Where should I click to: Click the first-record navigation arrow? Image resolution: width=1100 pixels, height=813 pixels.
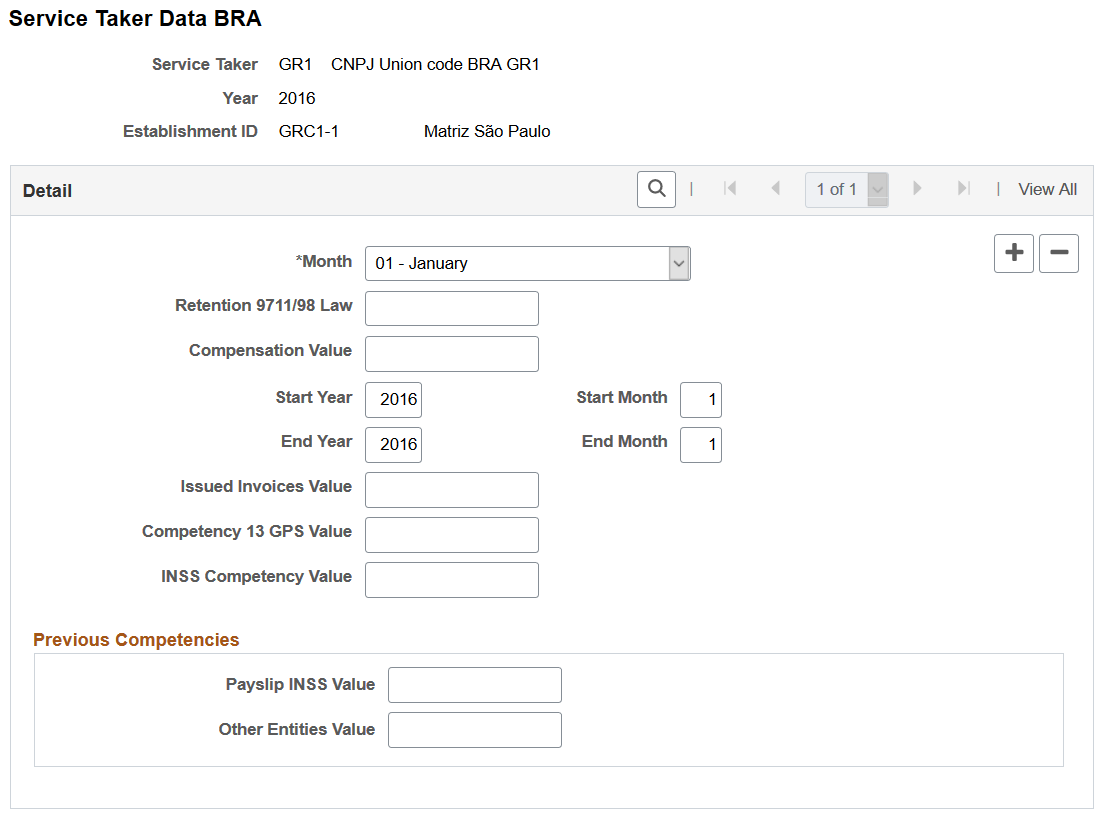click(x=730, y=188)
